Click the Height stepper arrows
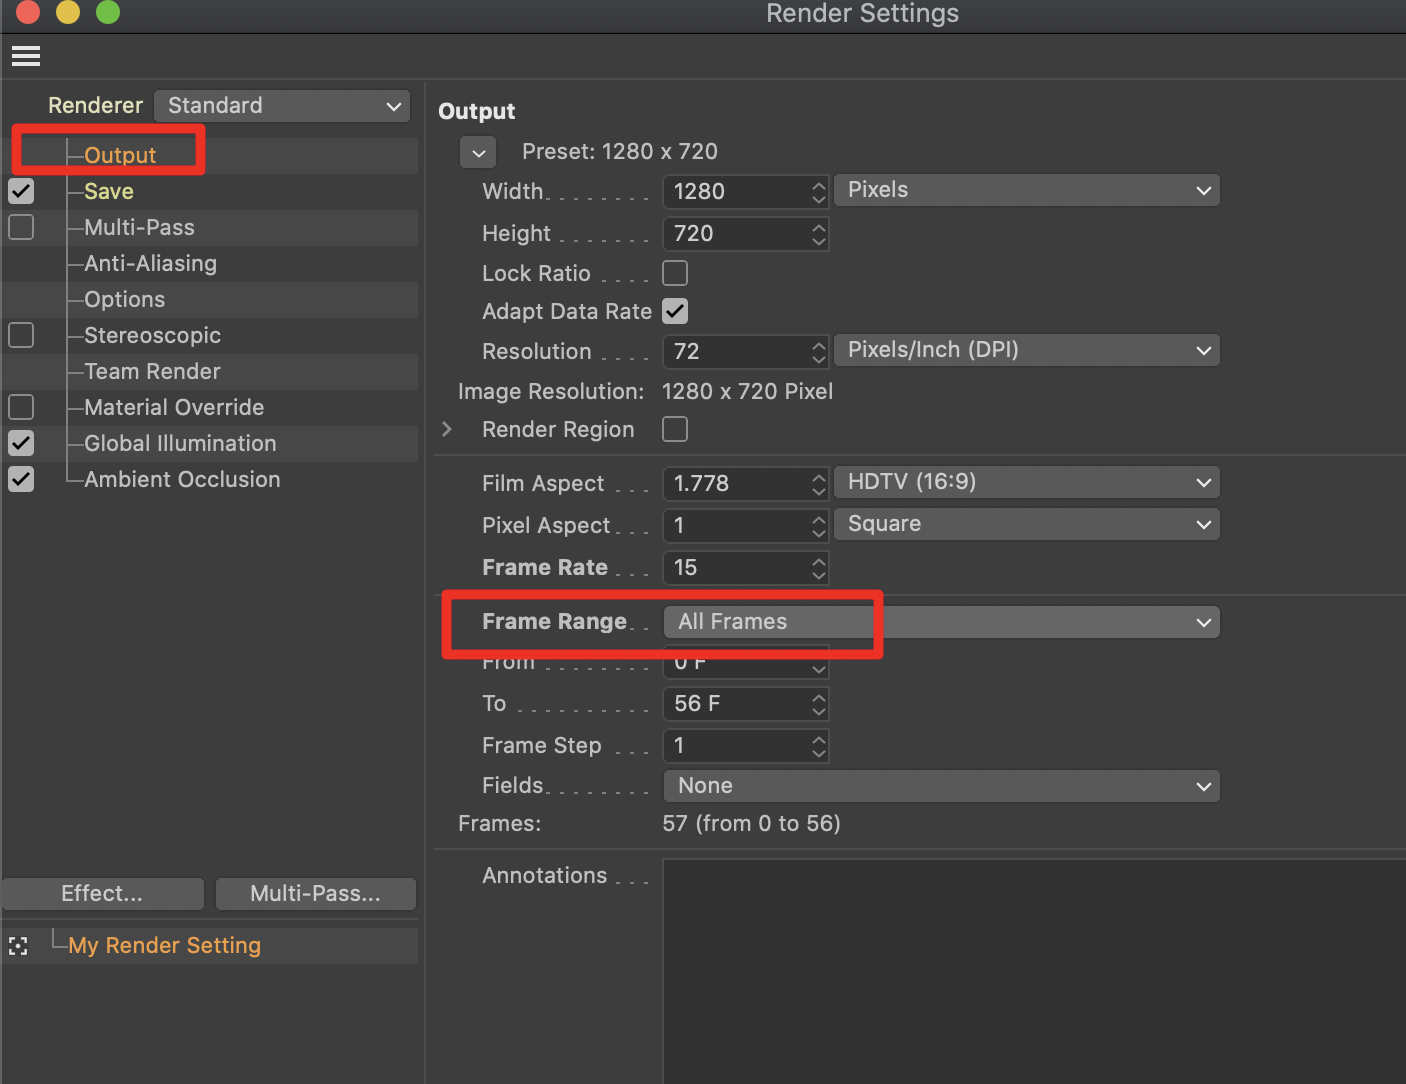Image resolution: width=1406 pixels, height=1084 pixels. click(x=819, y=234)
